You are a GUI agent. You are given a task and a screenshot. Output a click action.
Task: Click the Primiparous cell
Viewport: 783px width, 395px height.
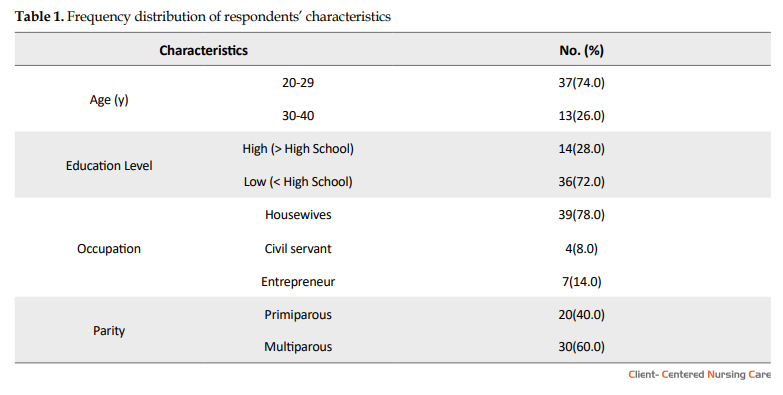tap(298, 315)
